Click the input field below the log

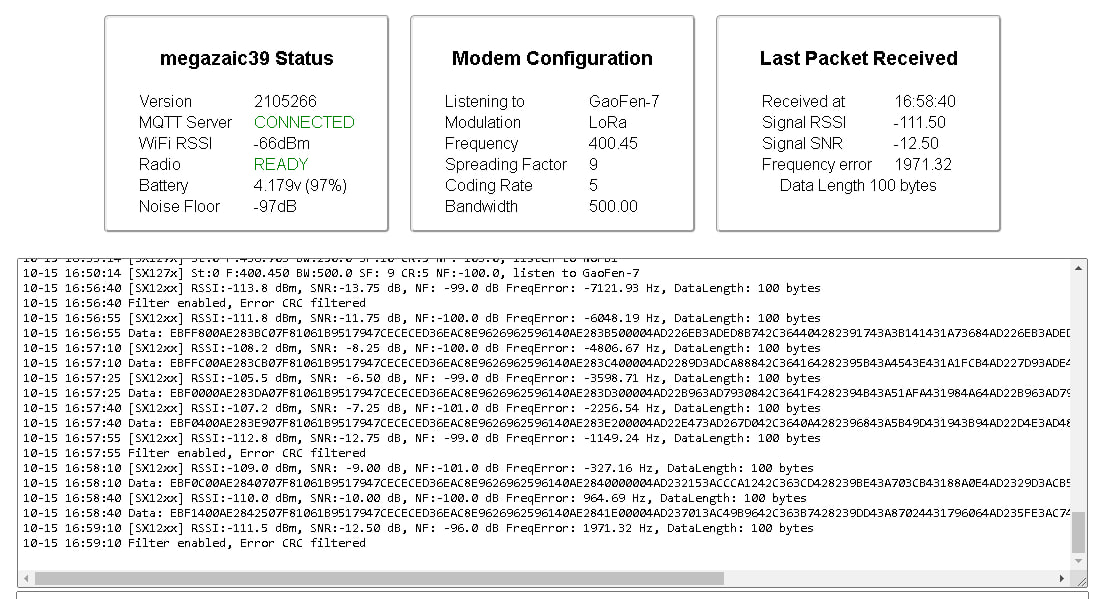click(x=550, y=595)
